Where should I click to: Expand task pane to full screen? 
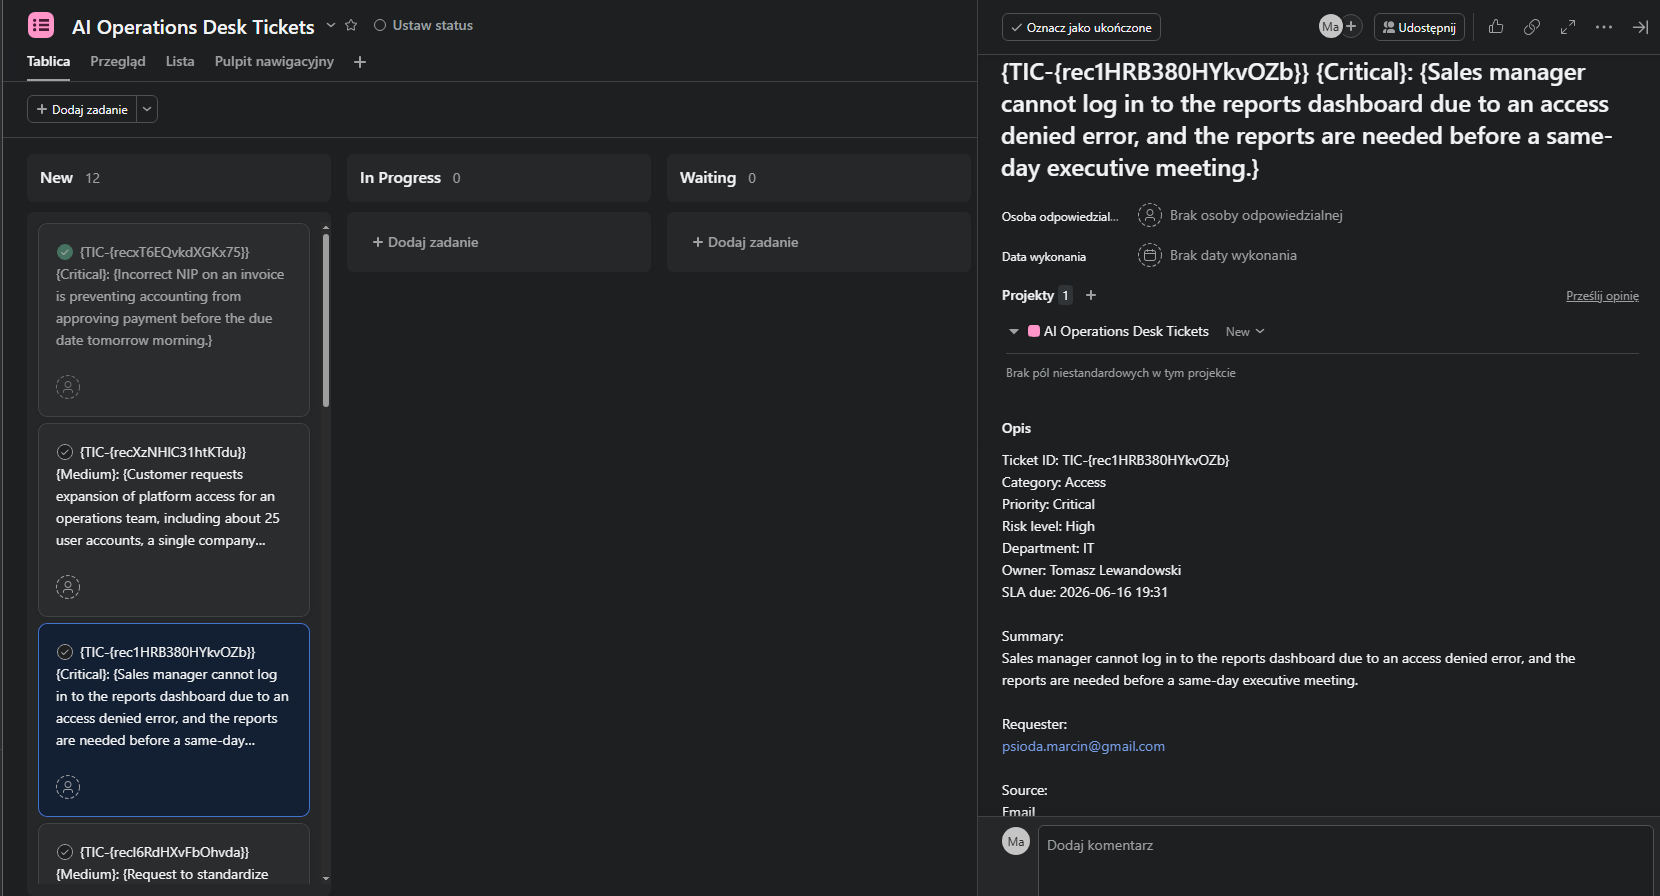coord(1568,27)
